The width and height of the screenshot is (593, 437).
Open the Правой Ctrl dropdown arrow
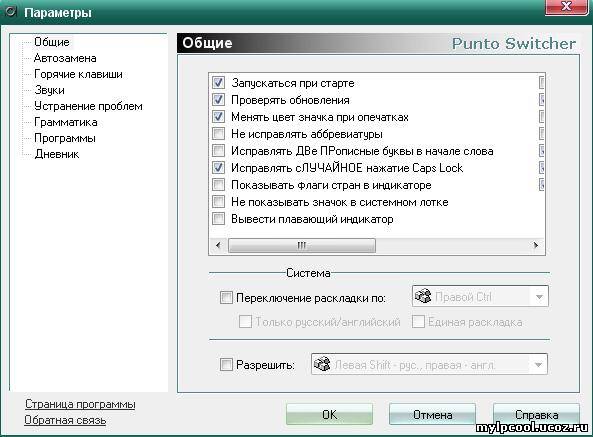(540, 297)
